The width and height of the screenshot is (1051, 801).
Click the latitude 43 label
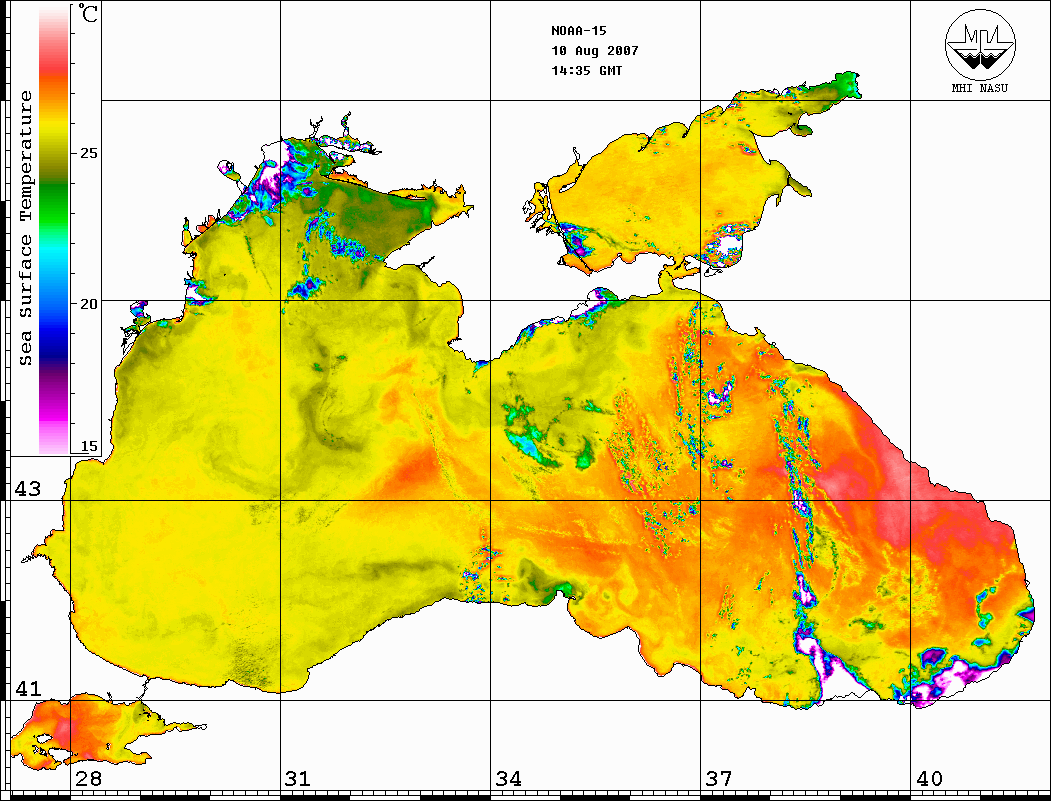(25, 489)
